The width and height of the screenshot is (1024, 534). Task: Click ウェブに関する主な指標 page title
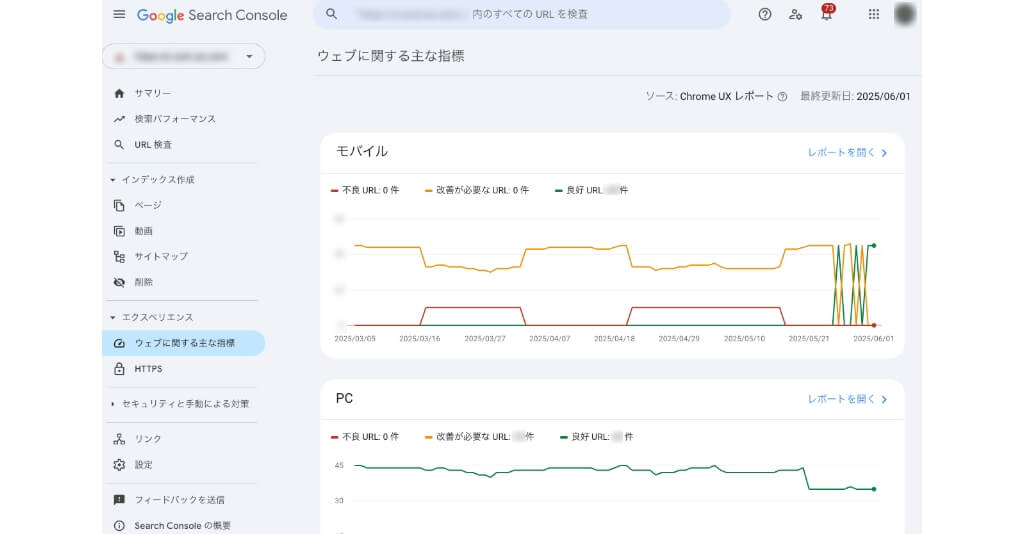click(391, 56)
